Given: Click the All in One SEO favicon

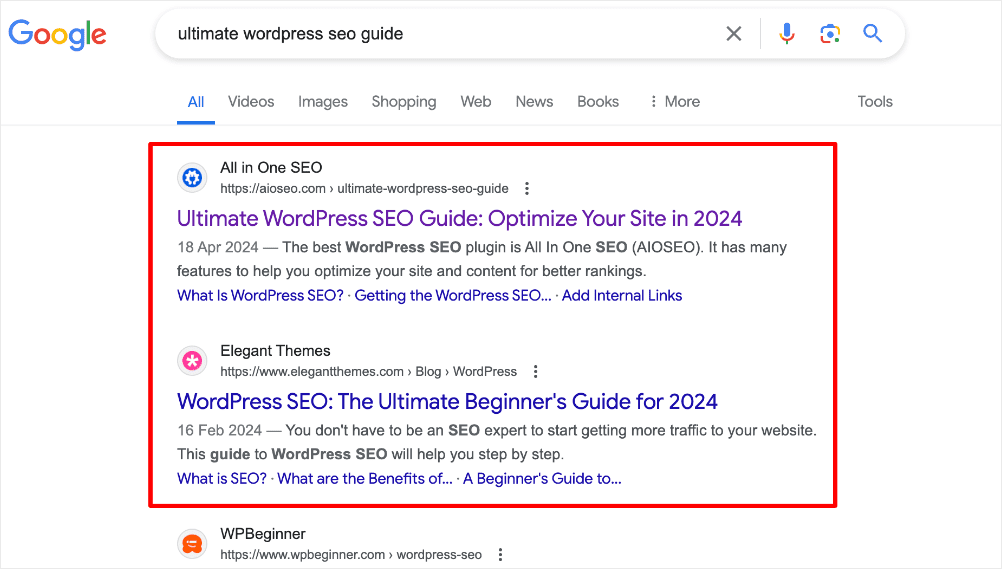Looking at the screenshot, I should click(x=192, y=178).
